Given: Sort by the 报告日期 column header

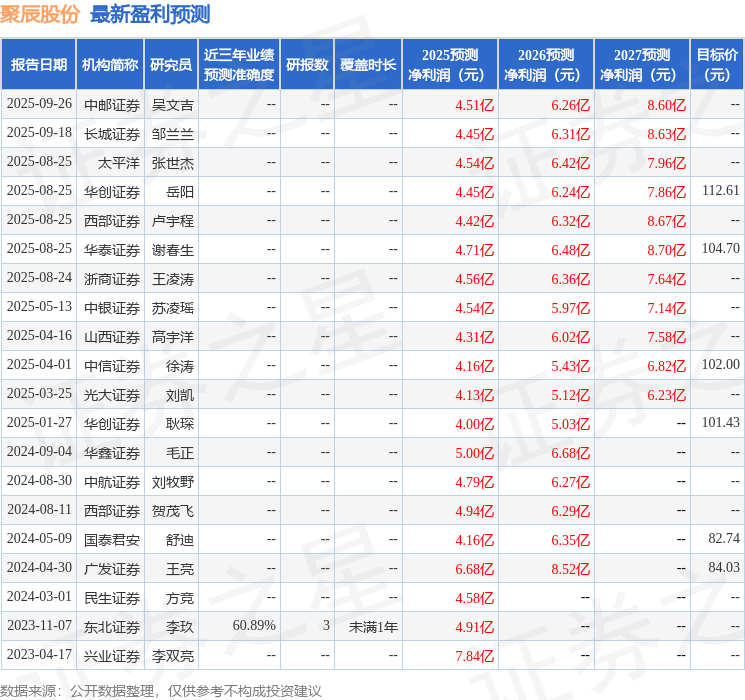Looking at the screenshot, I should coord(39,65).
